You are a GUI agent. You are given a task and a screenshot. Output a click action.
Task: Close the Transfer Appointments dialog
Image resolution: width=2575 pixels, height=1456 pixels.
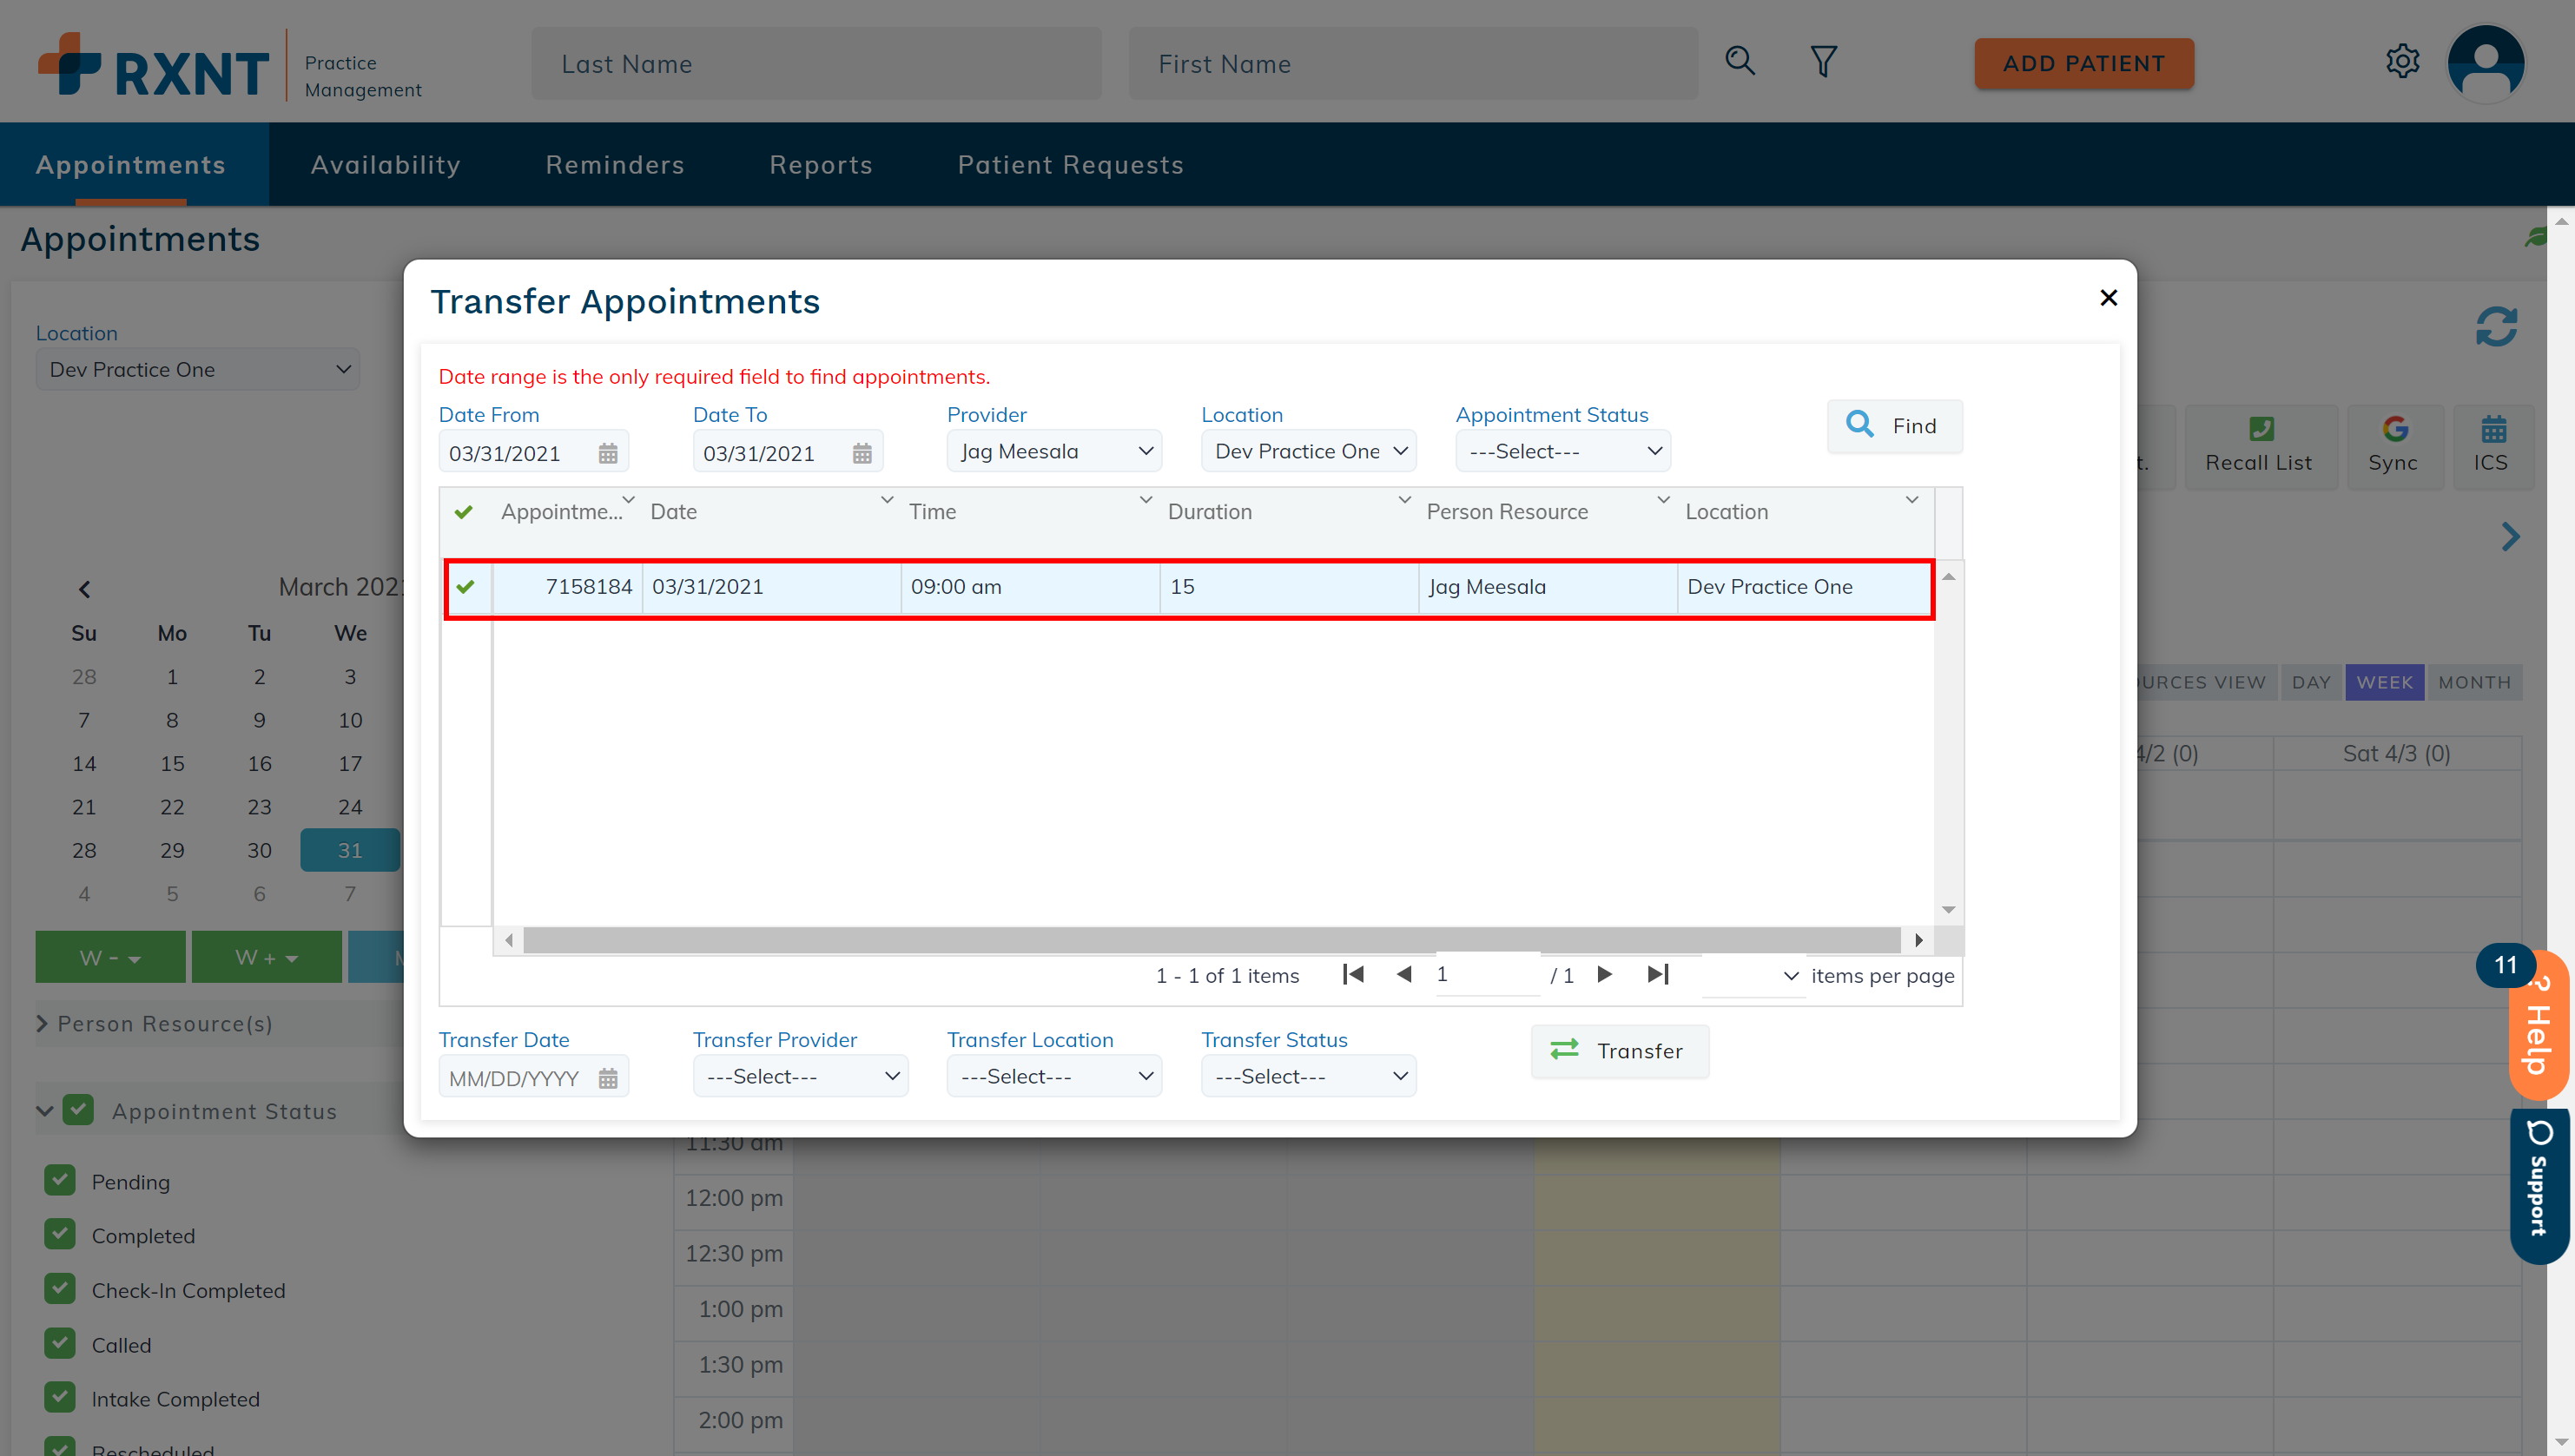pos(2108,298)
